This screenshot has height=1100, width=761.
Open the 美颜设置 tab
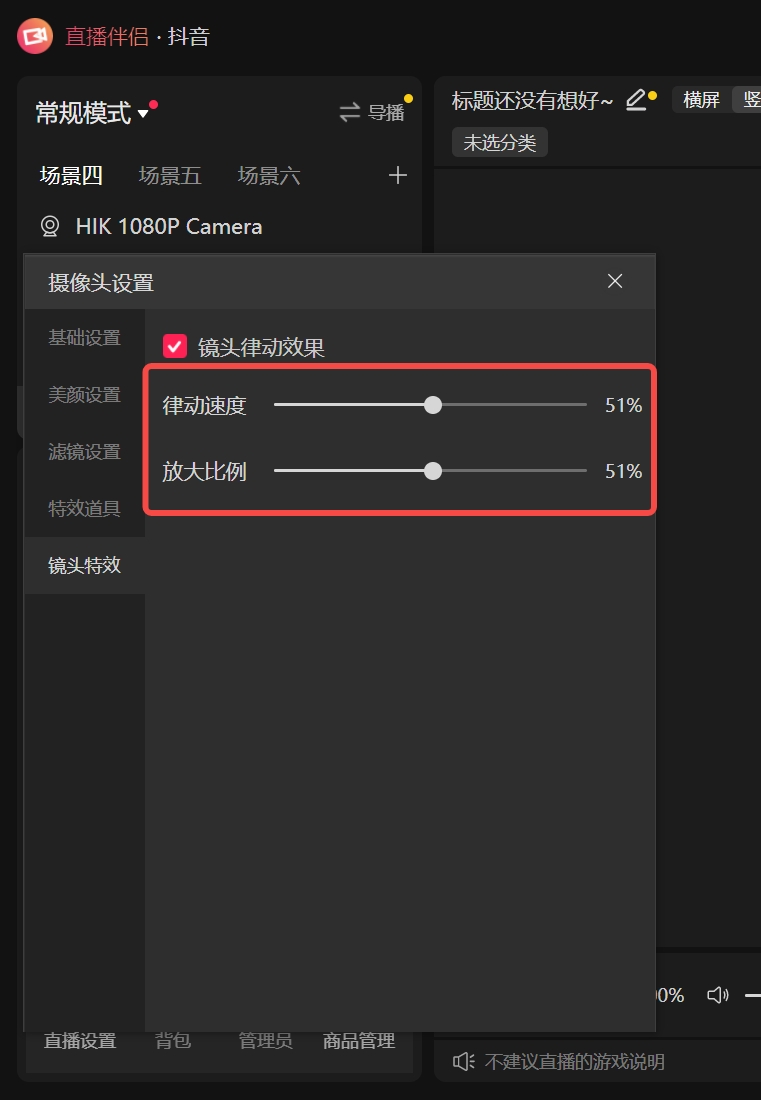(84, 395)
